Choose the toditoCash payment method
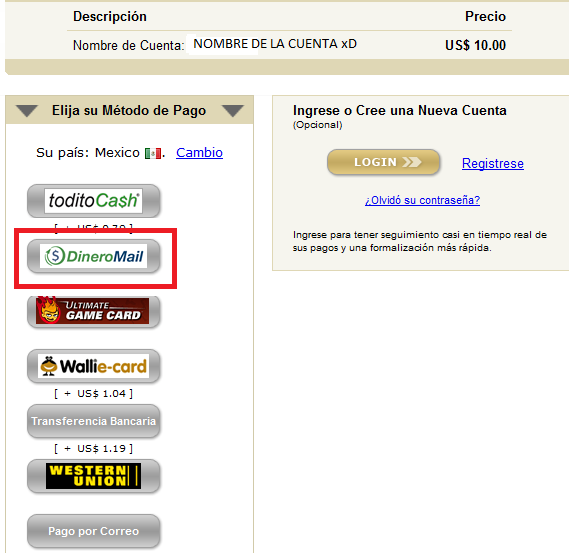The width and height of the screenshot is (569, 553). 94,201
